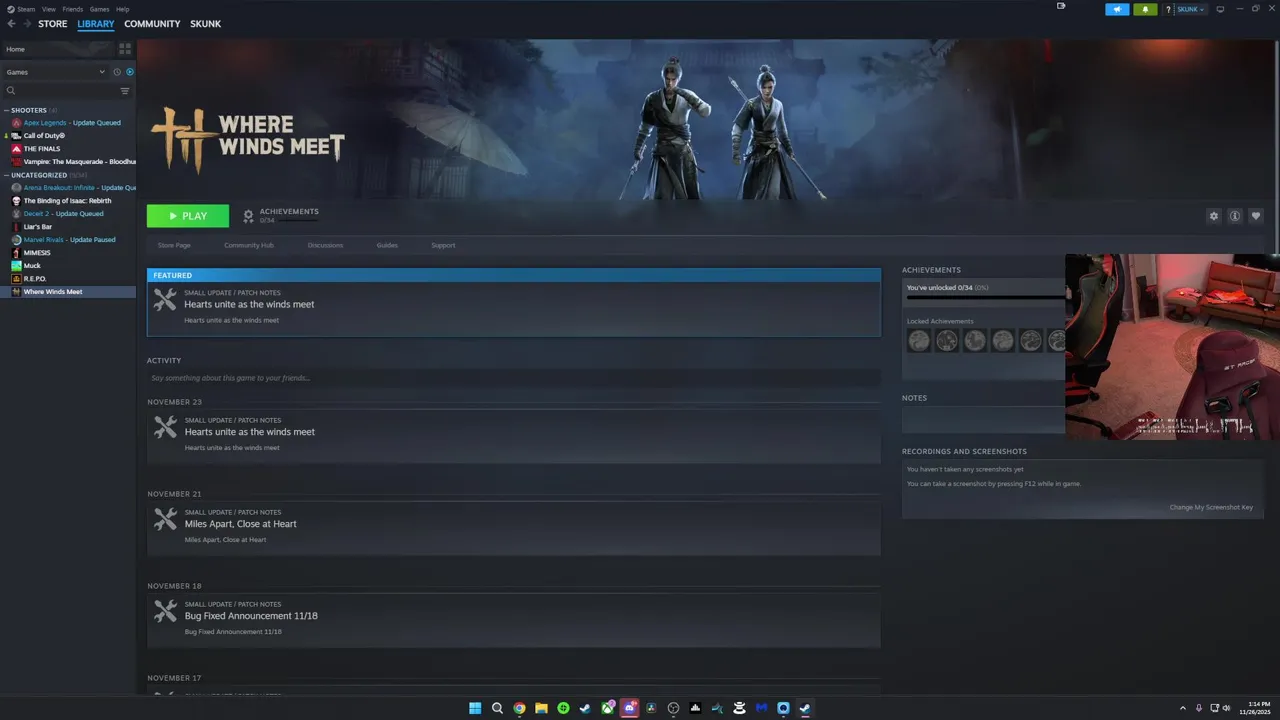Click the first locked achievement icon
This screenshot has width=1280, height=720.
point(919,341)
